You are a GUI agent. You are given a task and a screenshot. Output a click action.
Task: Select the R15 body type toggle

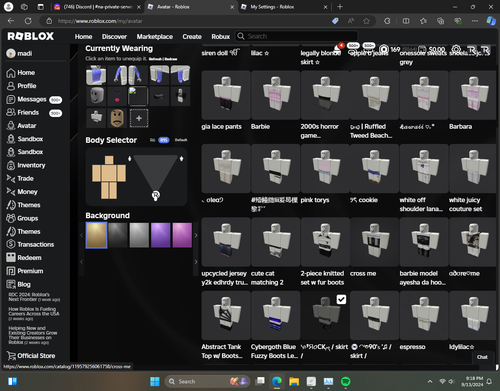tap(163, 140)
